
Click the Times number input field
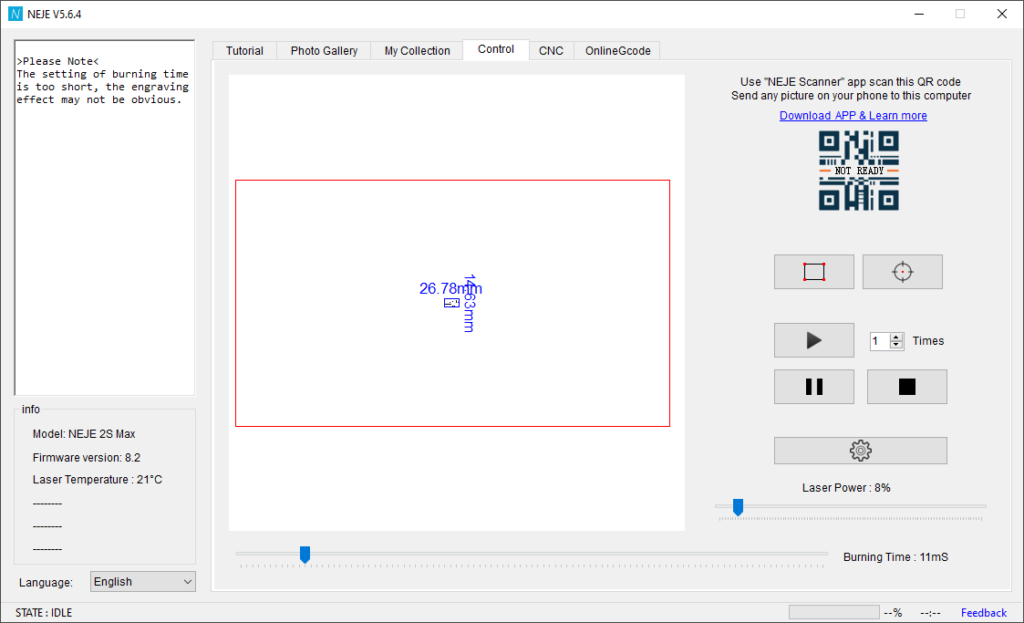880,341
